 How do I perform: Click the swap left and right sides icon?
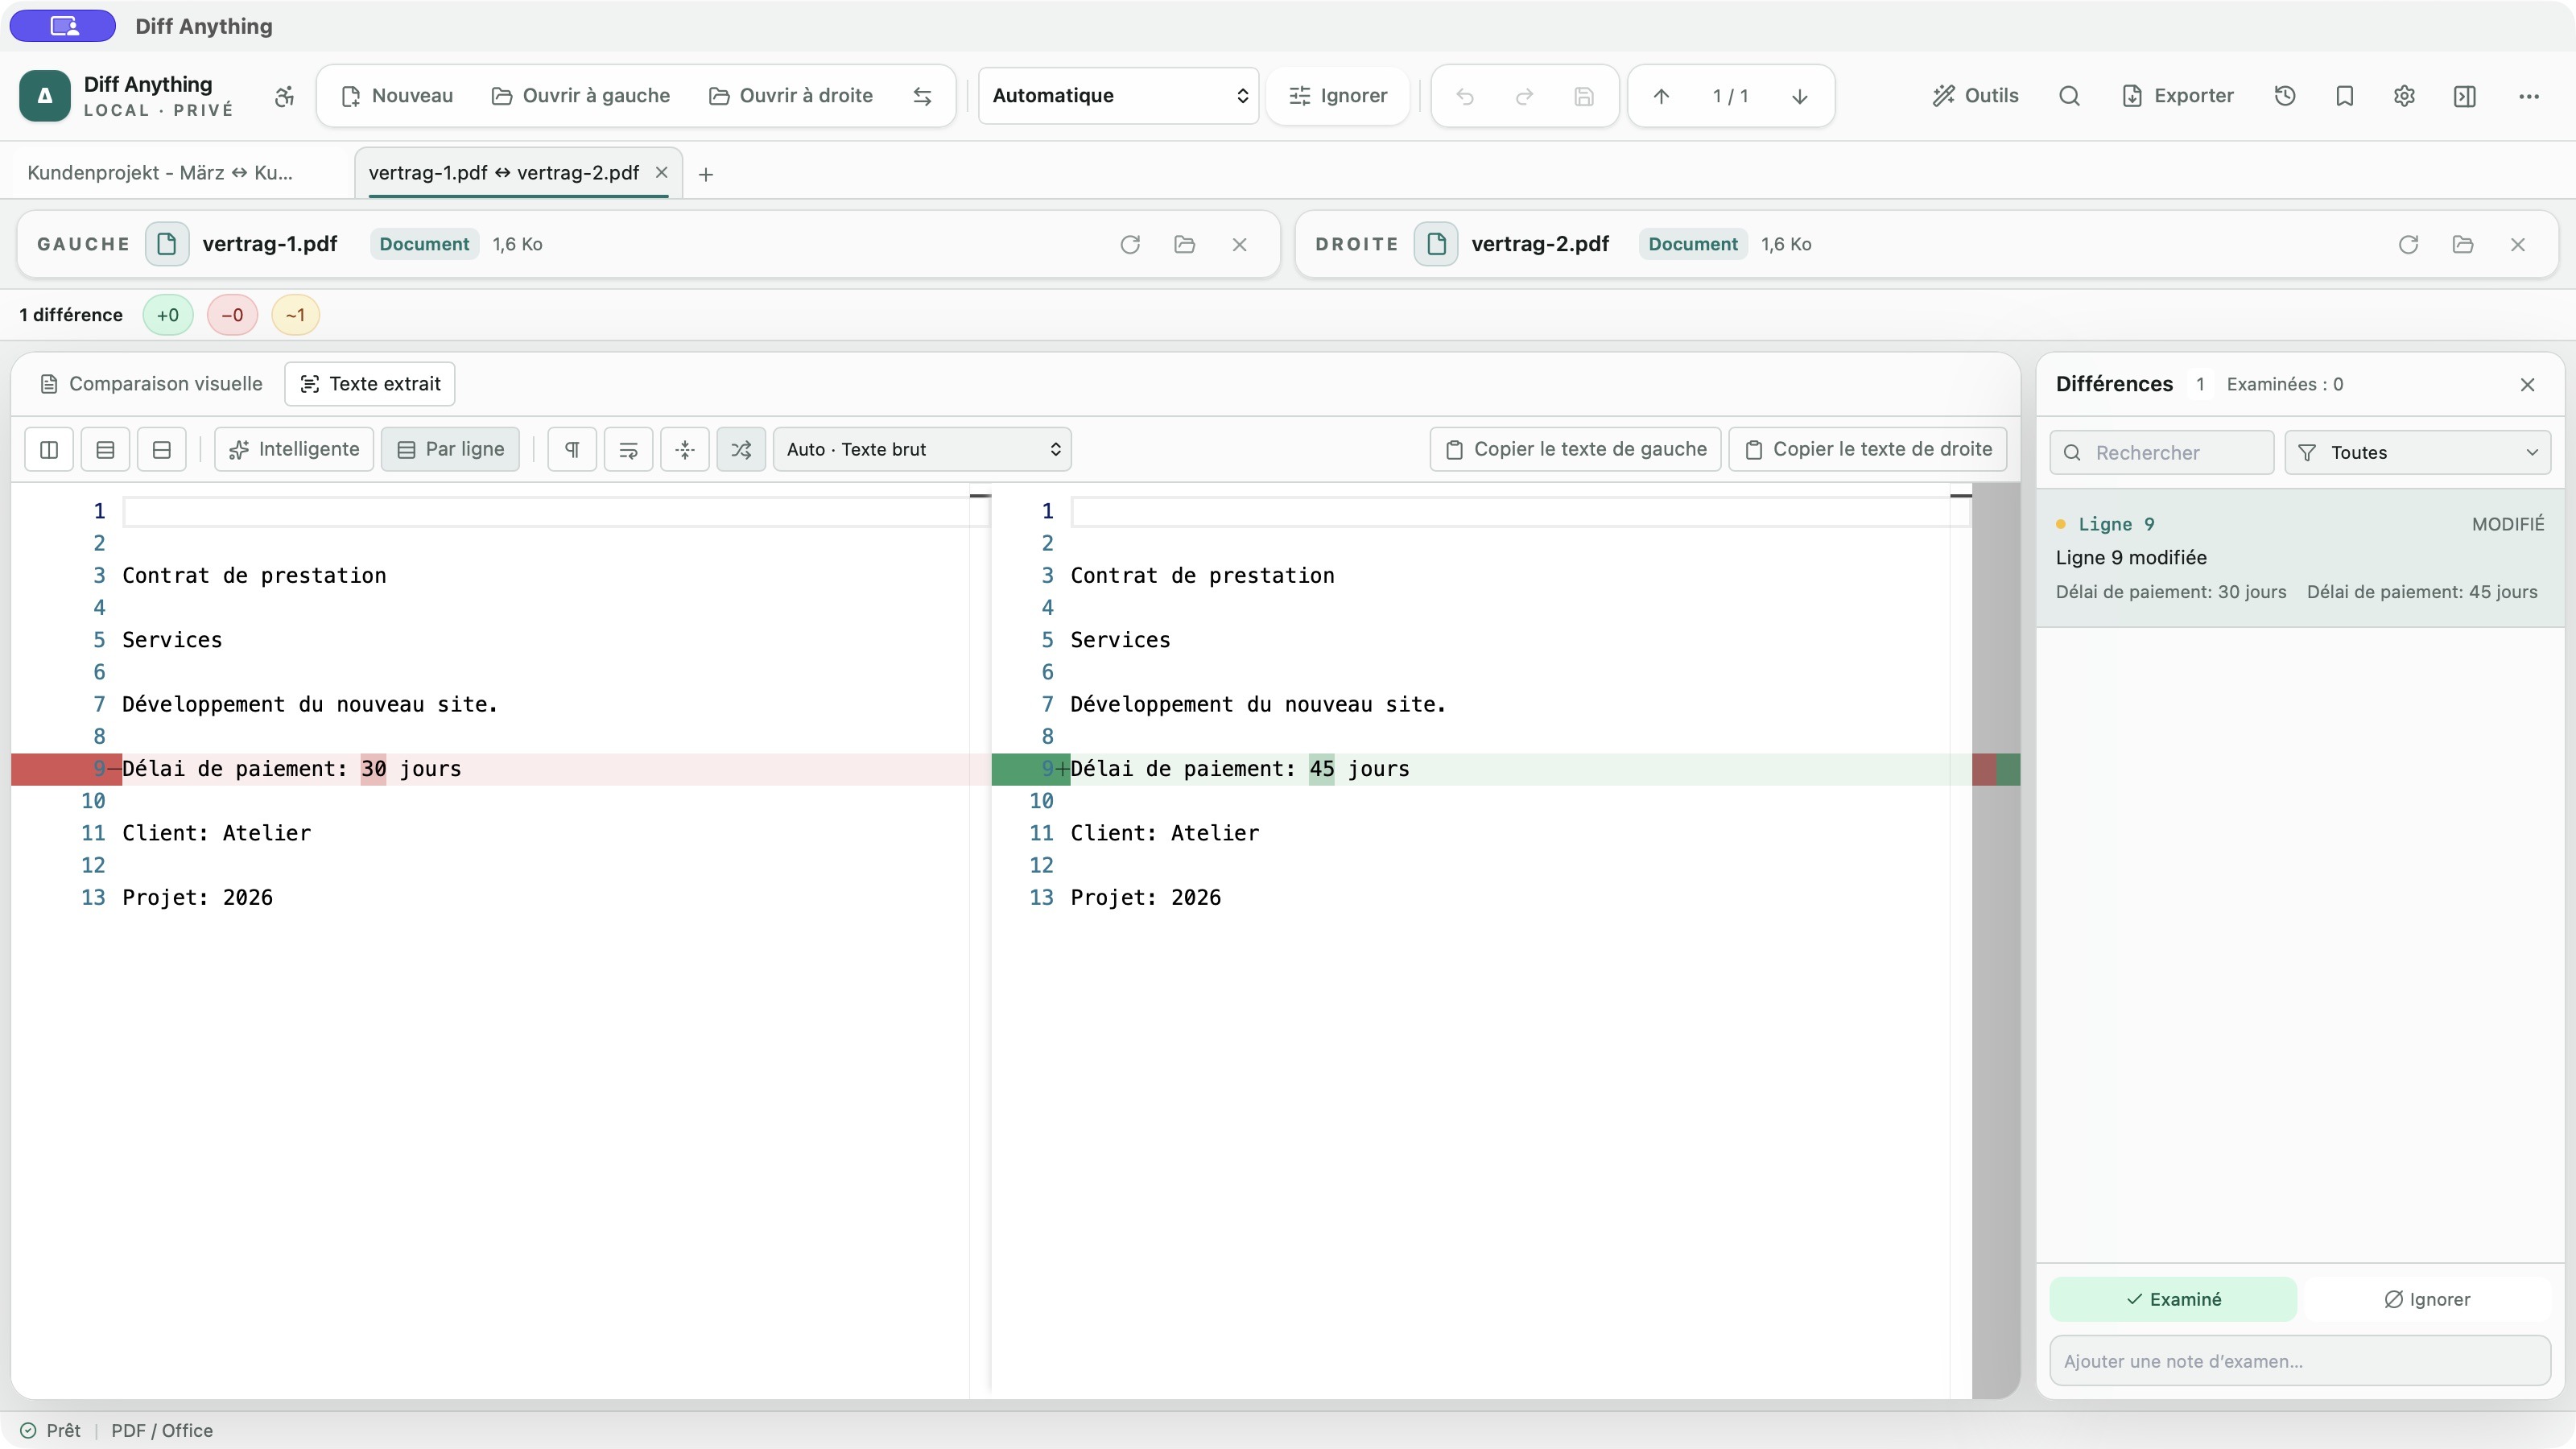point(922,96)
